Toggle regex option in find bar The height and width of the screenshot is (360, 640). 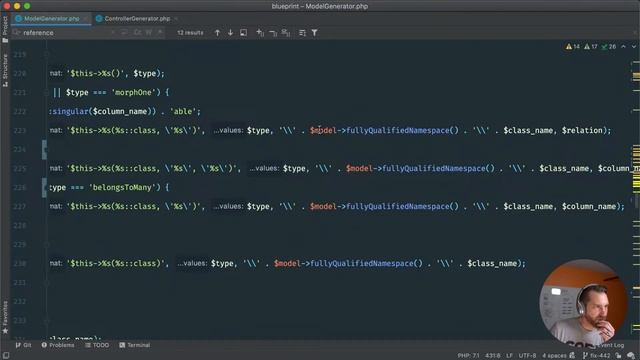pos(160,33)
